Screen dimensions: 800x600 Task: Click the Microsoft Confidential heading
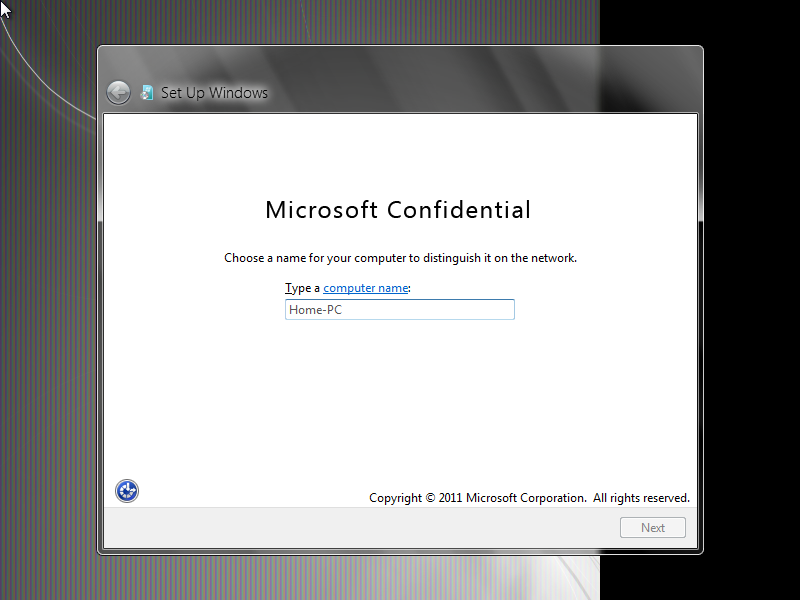398,210
